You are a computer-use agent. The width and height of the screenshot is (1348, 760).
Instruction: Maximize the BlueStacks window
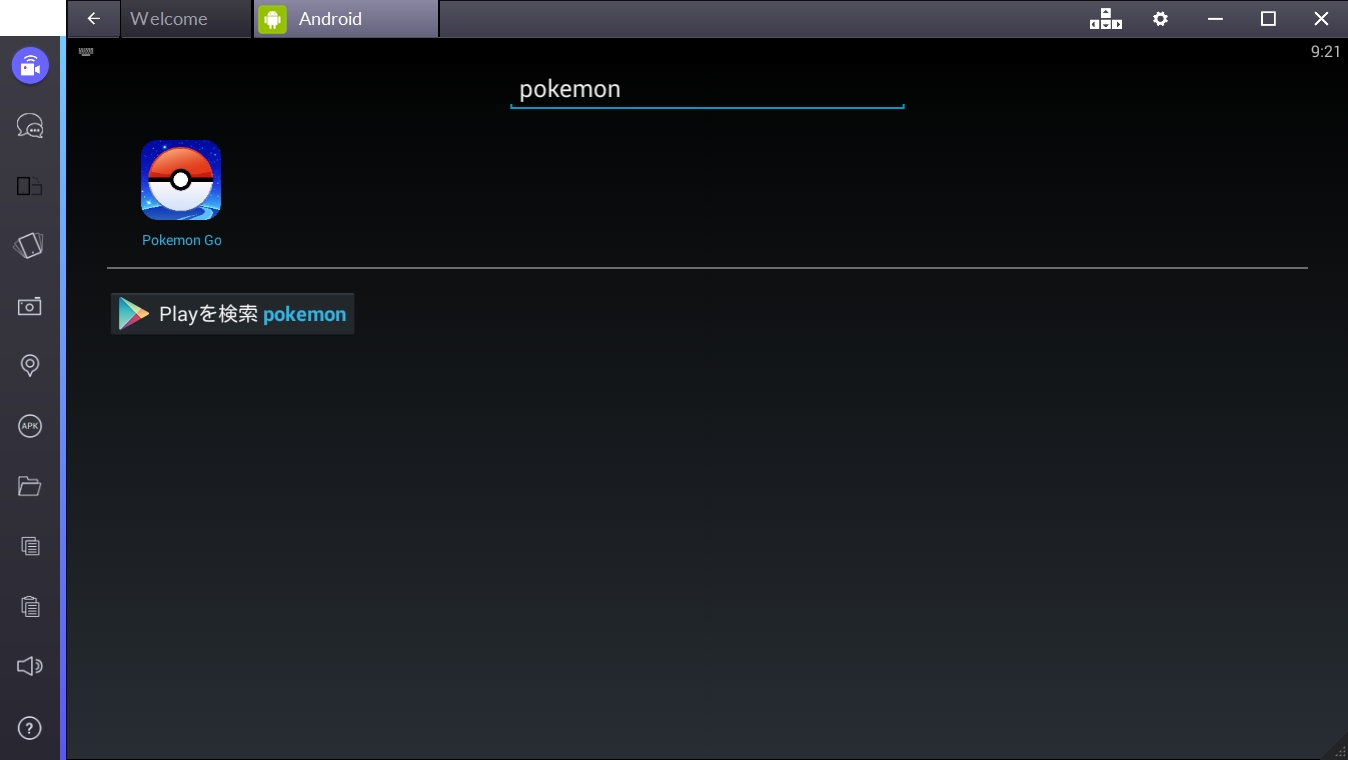click(1268, 19)
